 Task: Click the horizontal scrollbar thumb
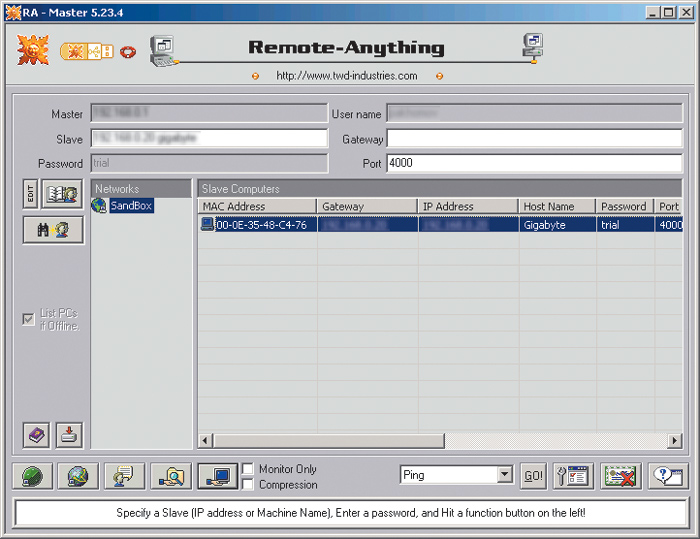(x=329, y=441)
